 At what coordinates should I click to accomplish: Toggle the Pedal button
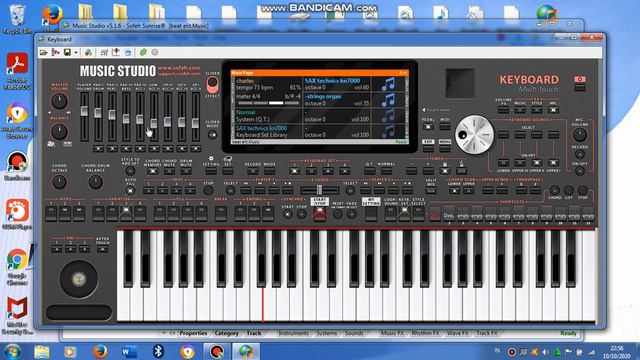[x=428, y=127]
